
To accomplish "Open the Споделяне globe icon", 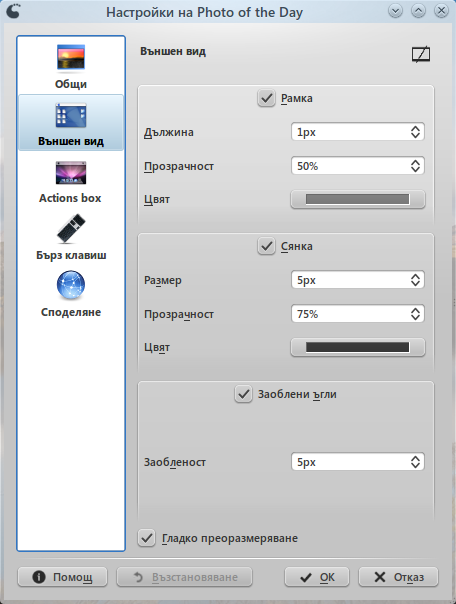I will 71,285.
